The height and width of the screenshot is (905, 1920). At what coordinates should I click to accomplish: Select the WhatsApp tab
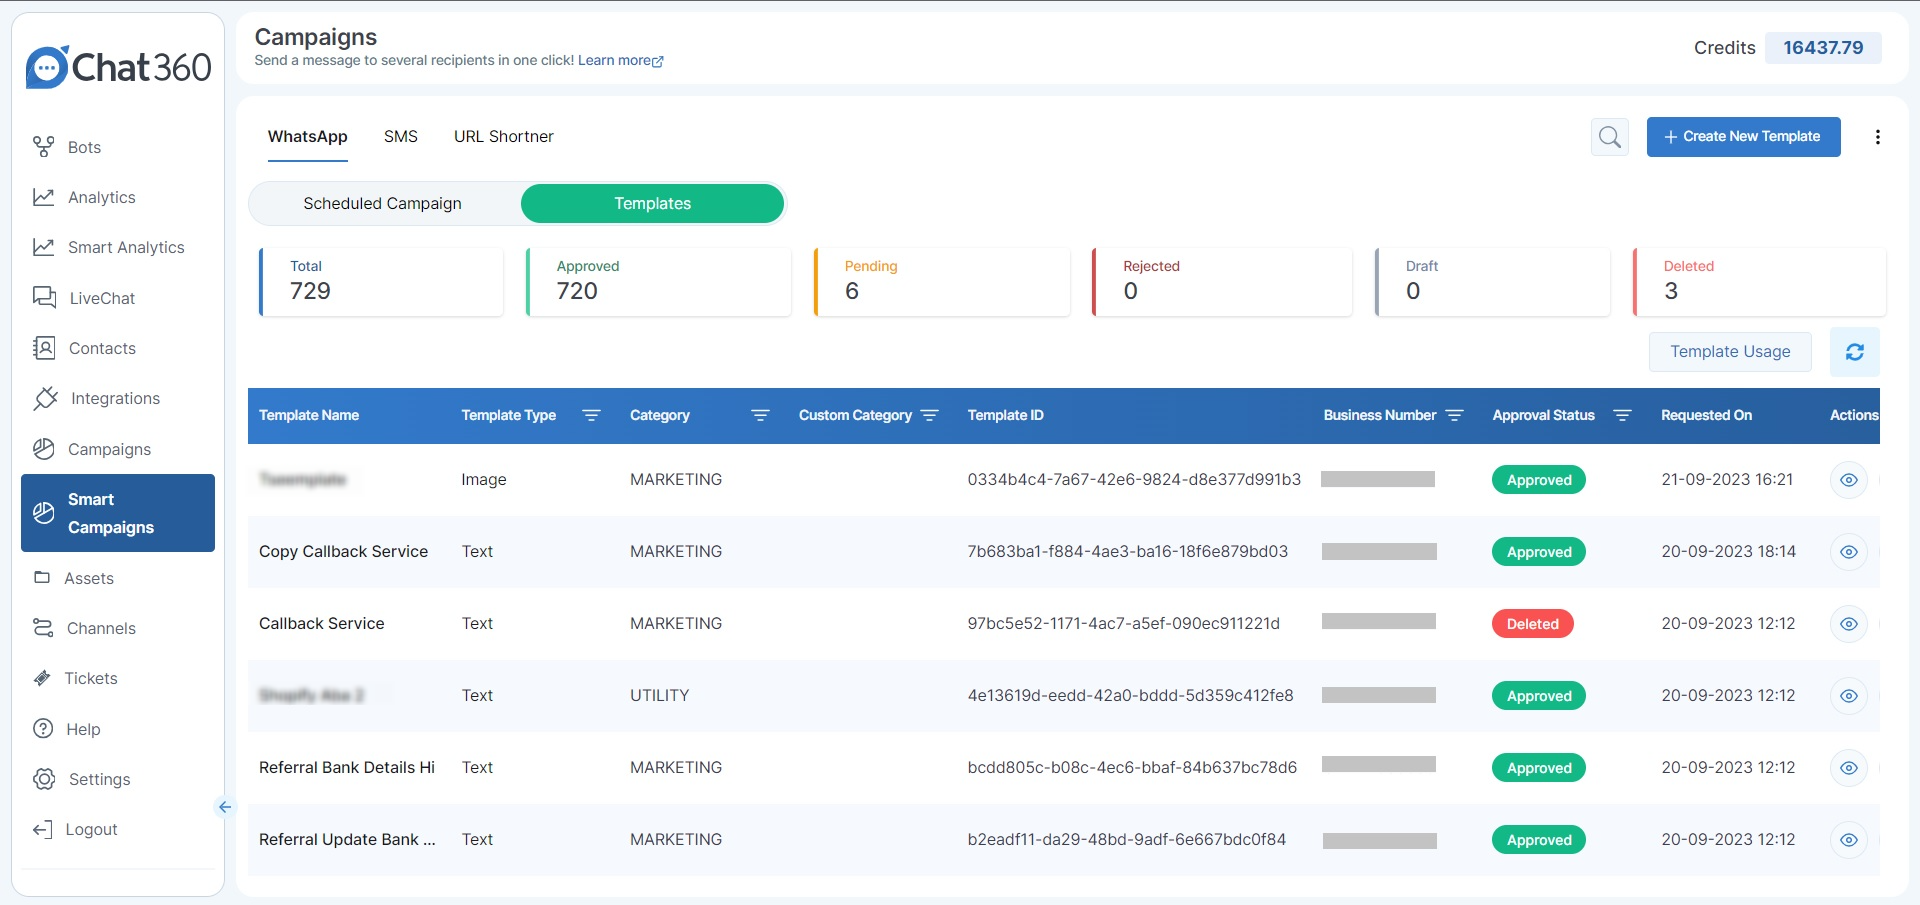click(308, 137)
